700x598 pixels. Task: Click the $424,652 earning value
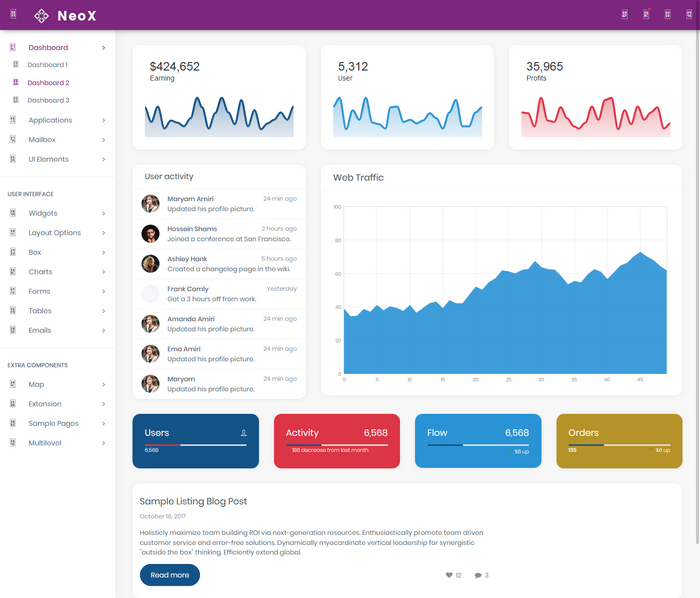coord(175,66)
